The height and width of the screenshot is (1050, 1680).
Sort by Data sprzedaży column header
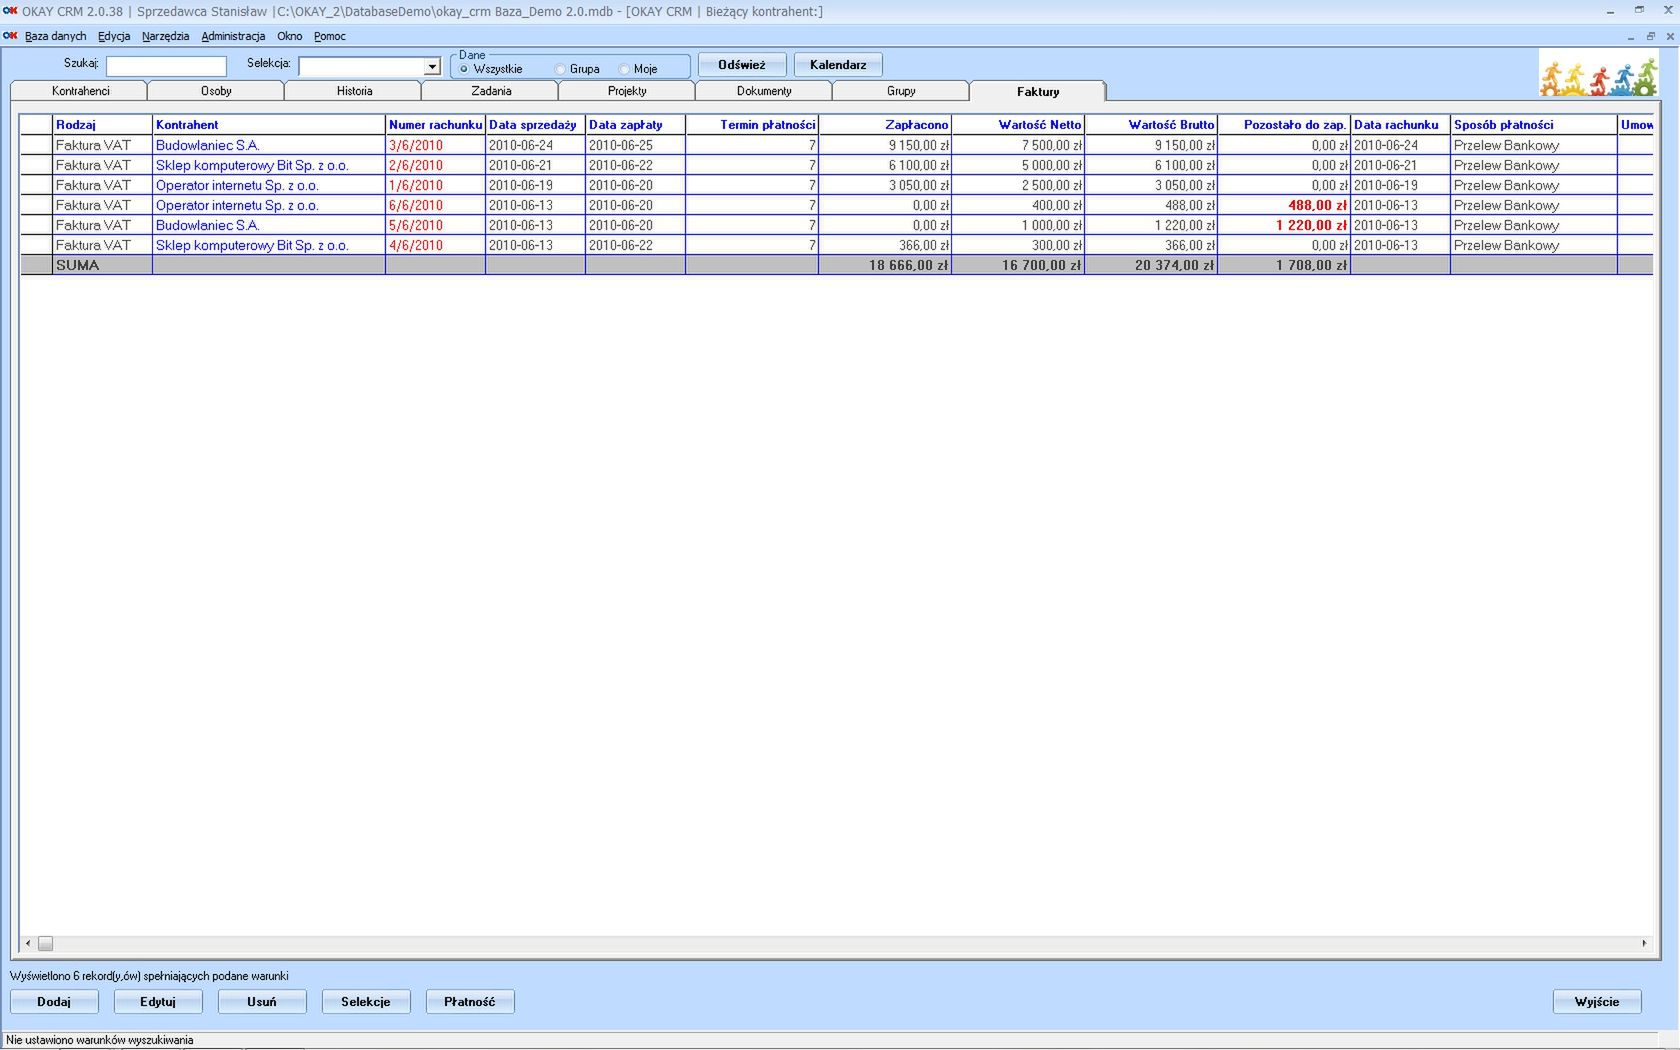click(535, 125)
